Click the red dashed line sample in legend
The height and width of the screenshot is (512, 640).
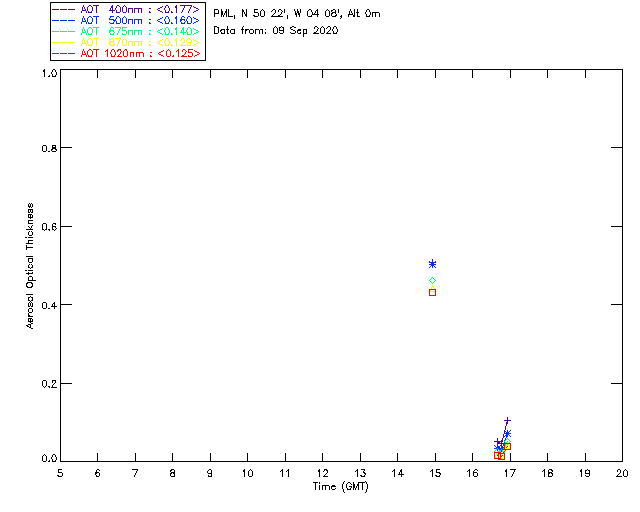[x=64, y=53]
